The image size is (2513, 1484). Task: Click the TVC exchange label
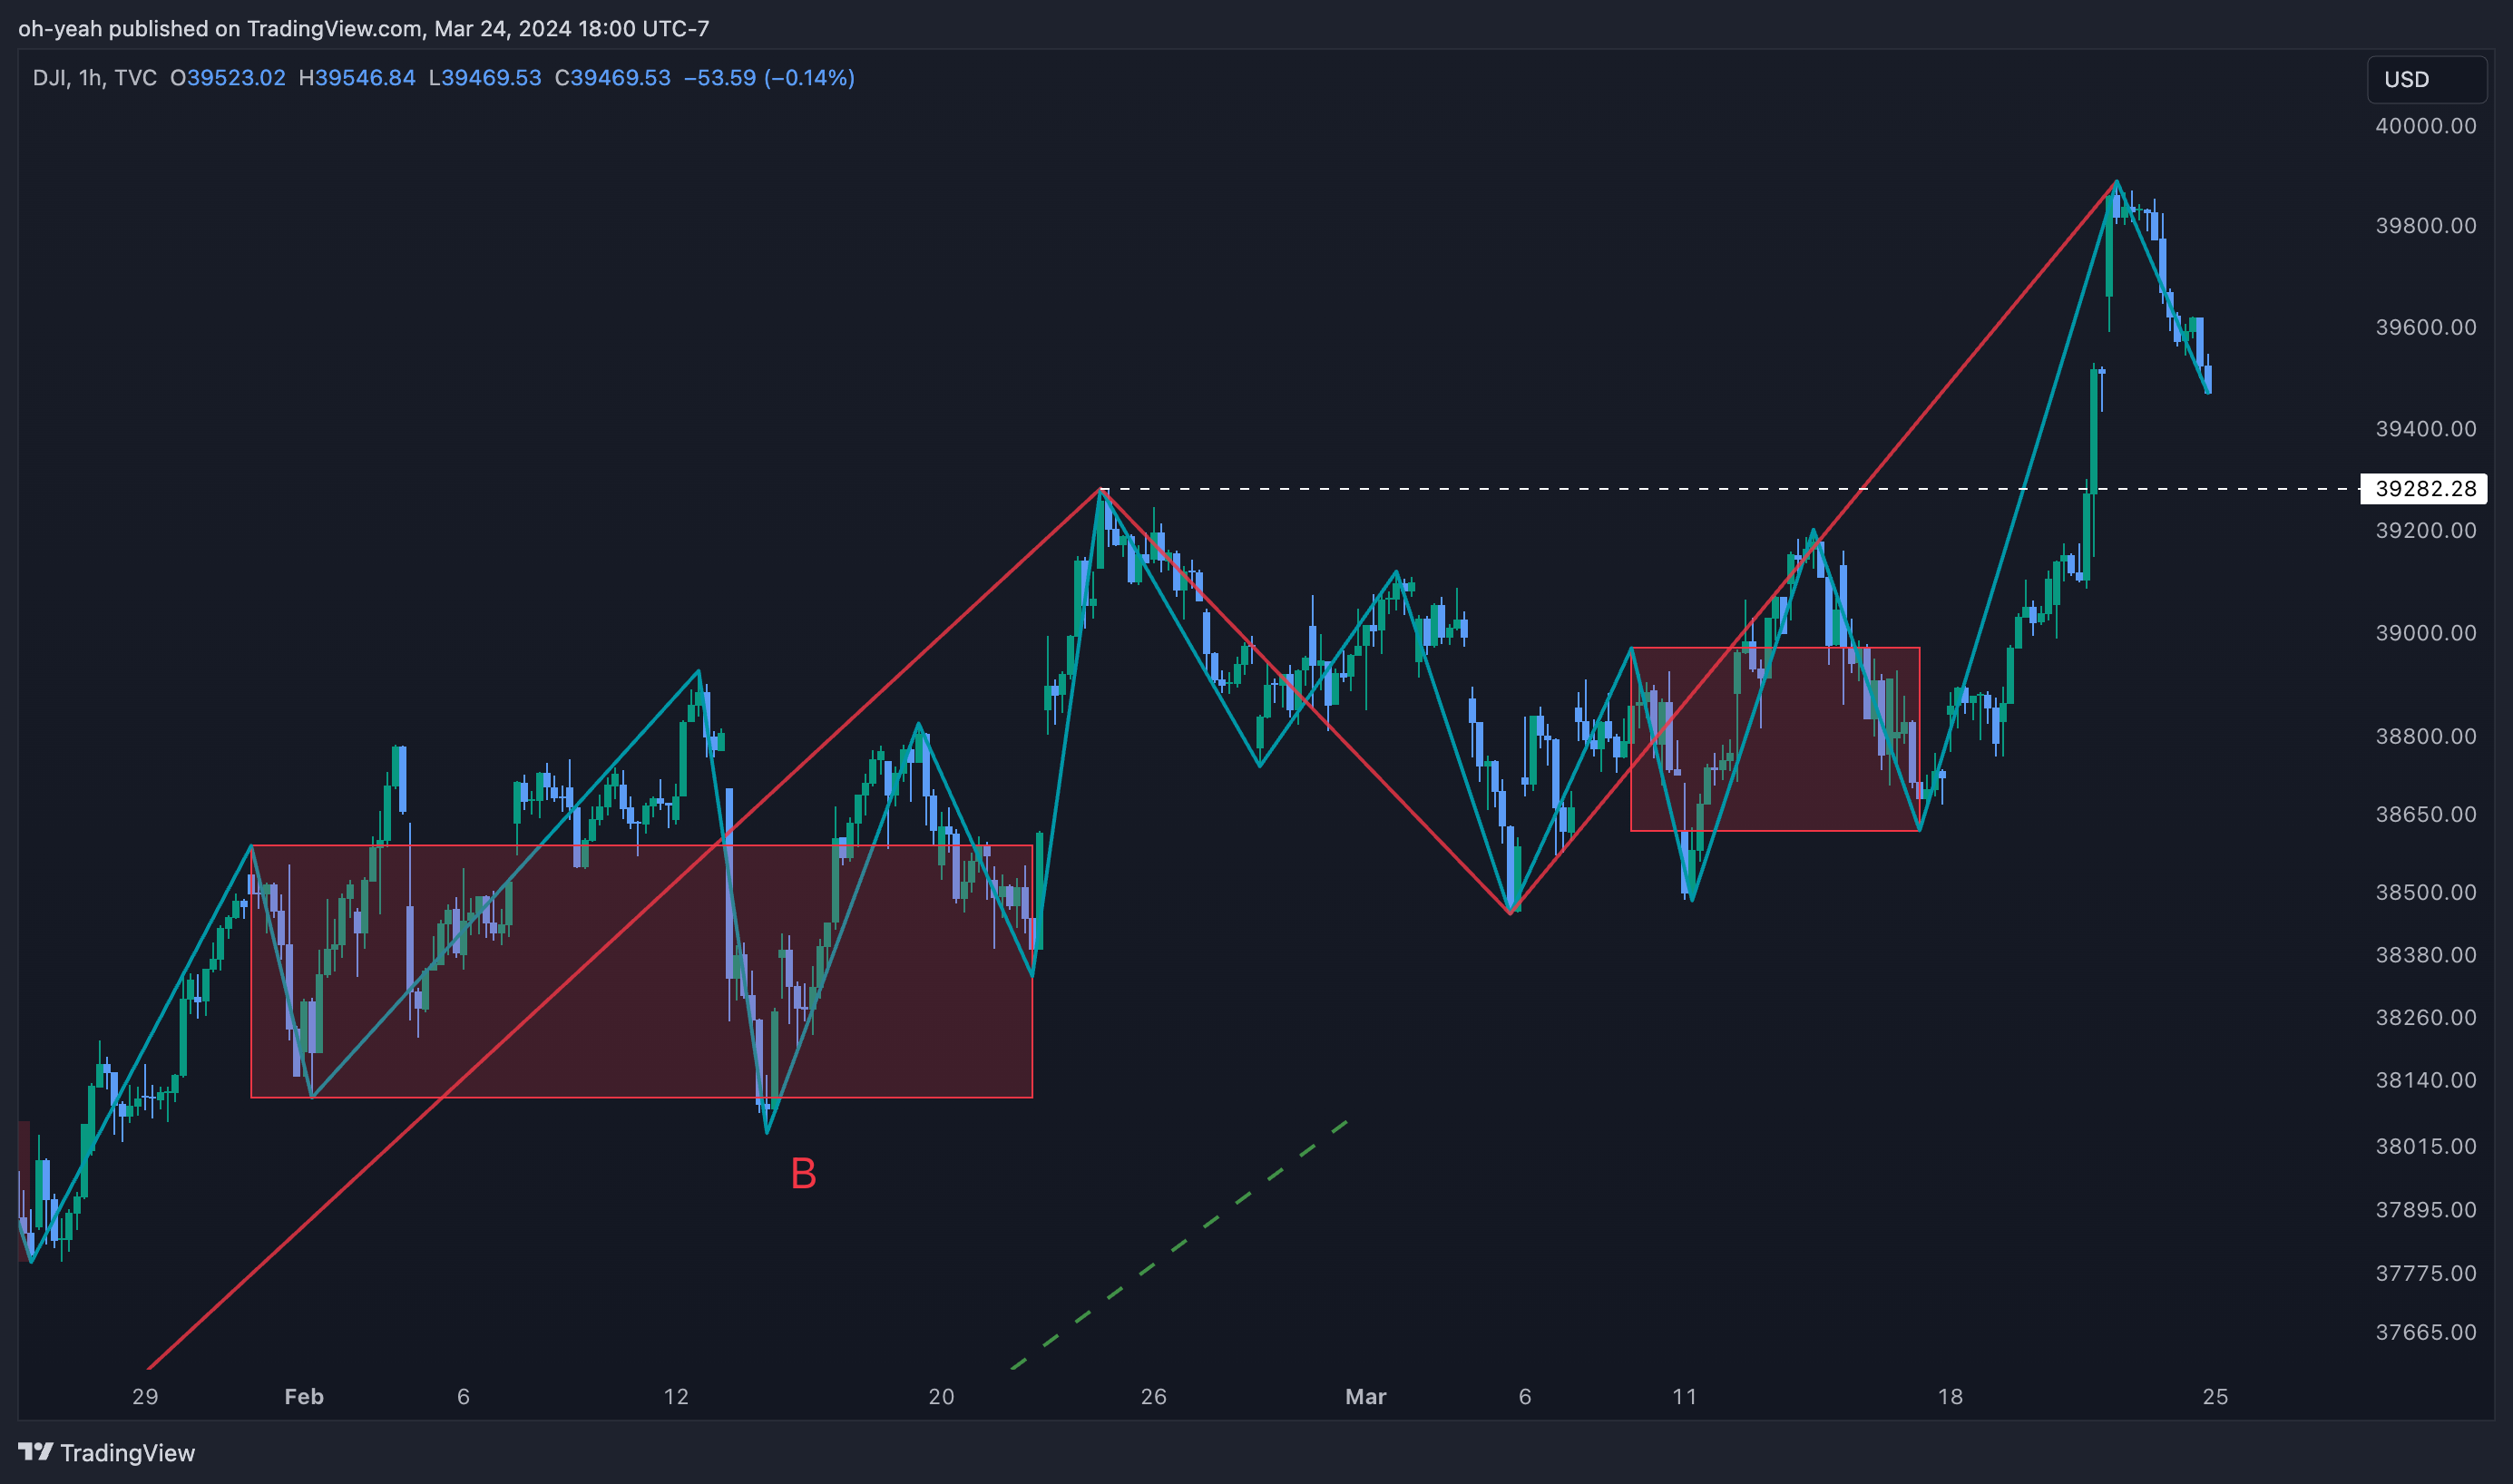coord(135,78)
